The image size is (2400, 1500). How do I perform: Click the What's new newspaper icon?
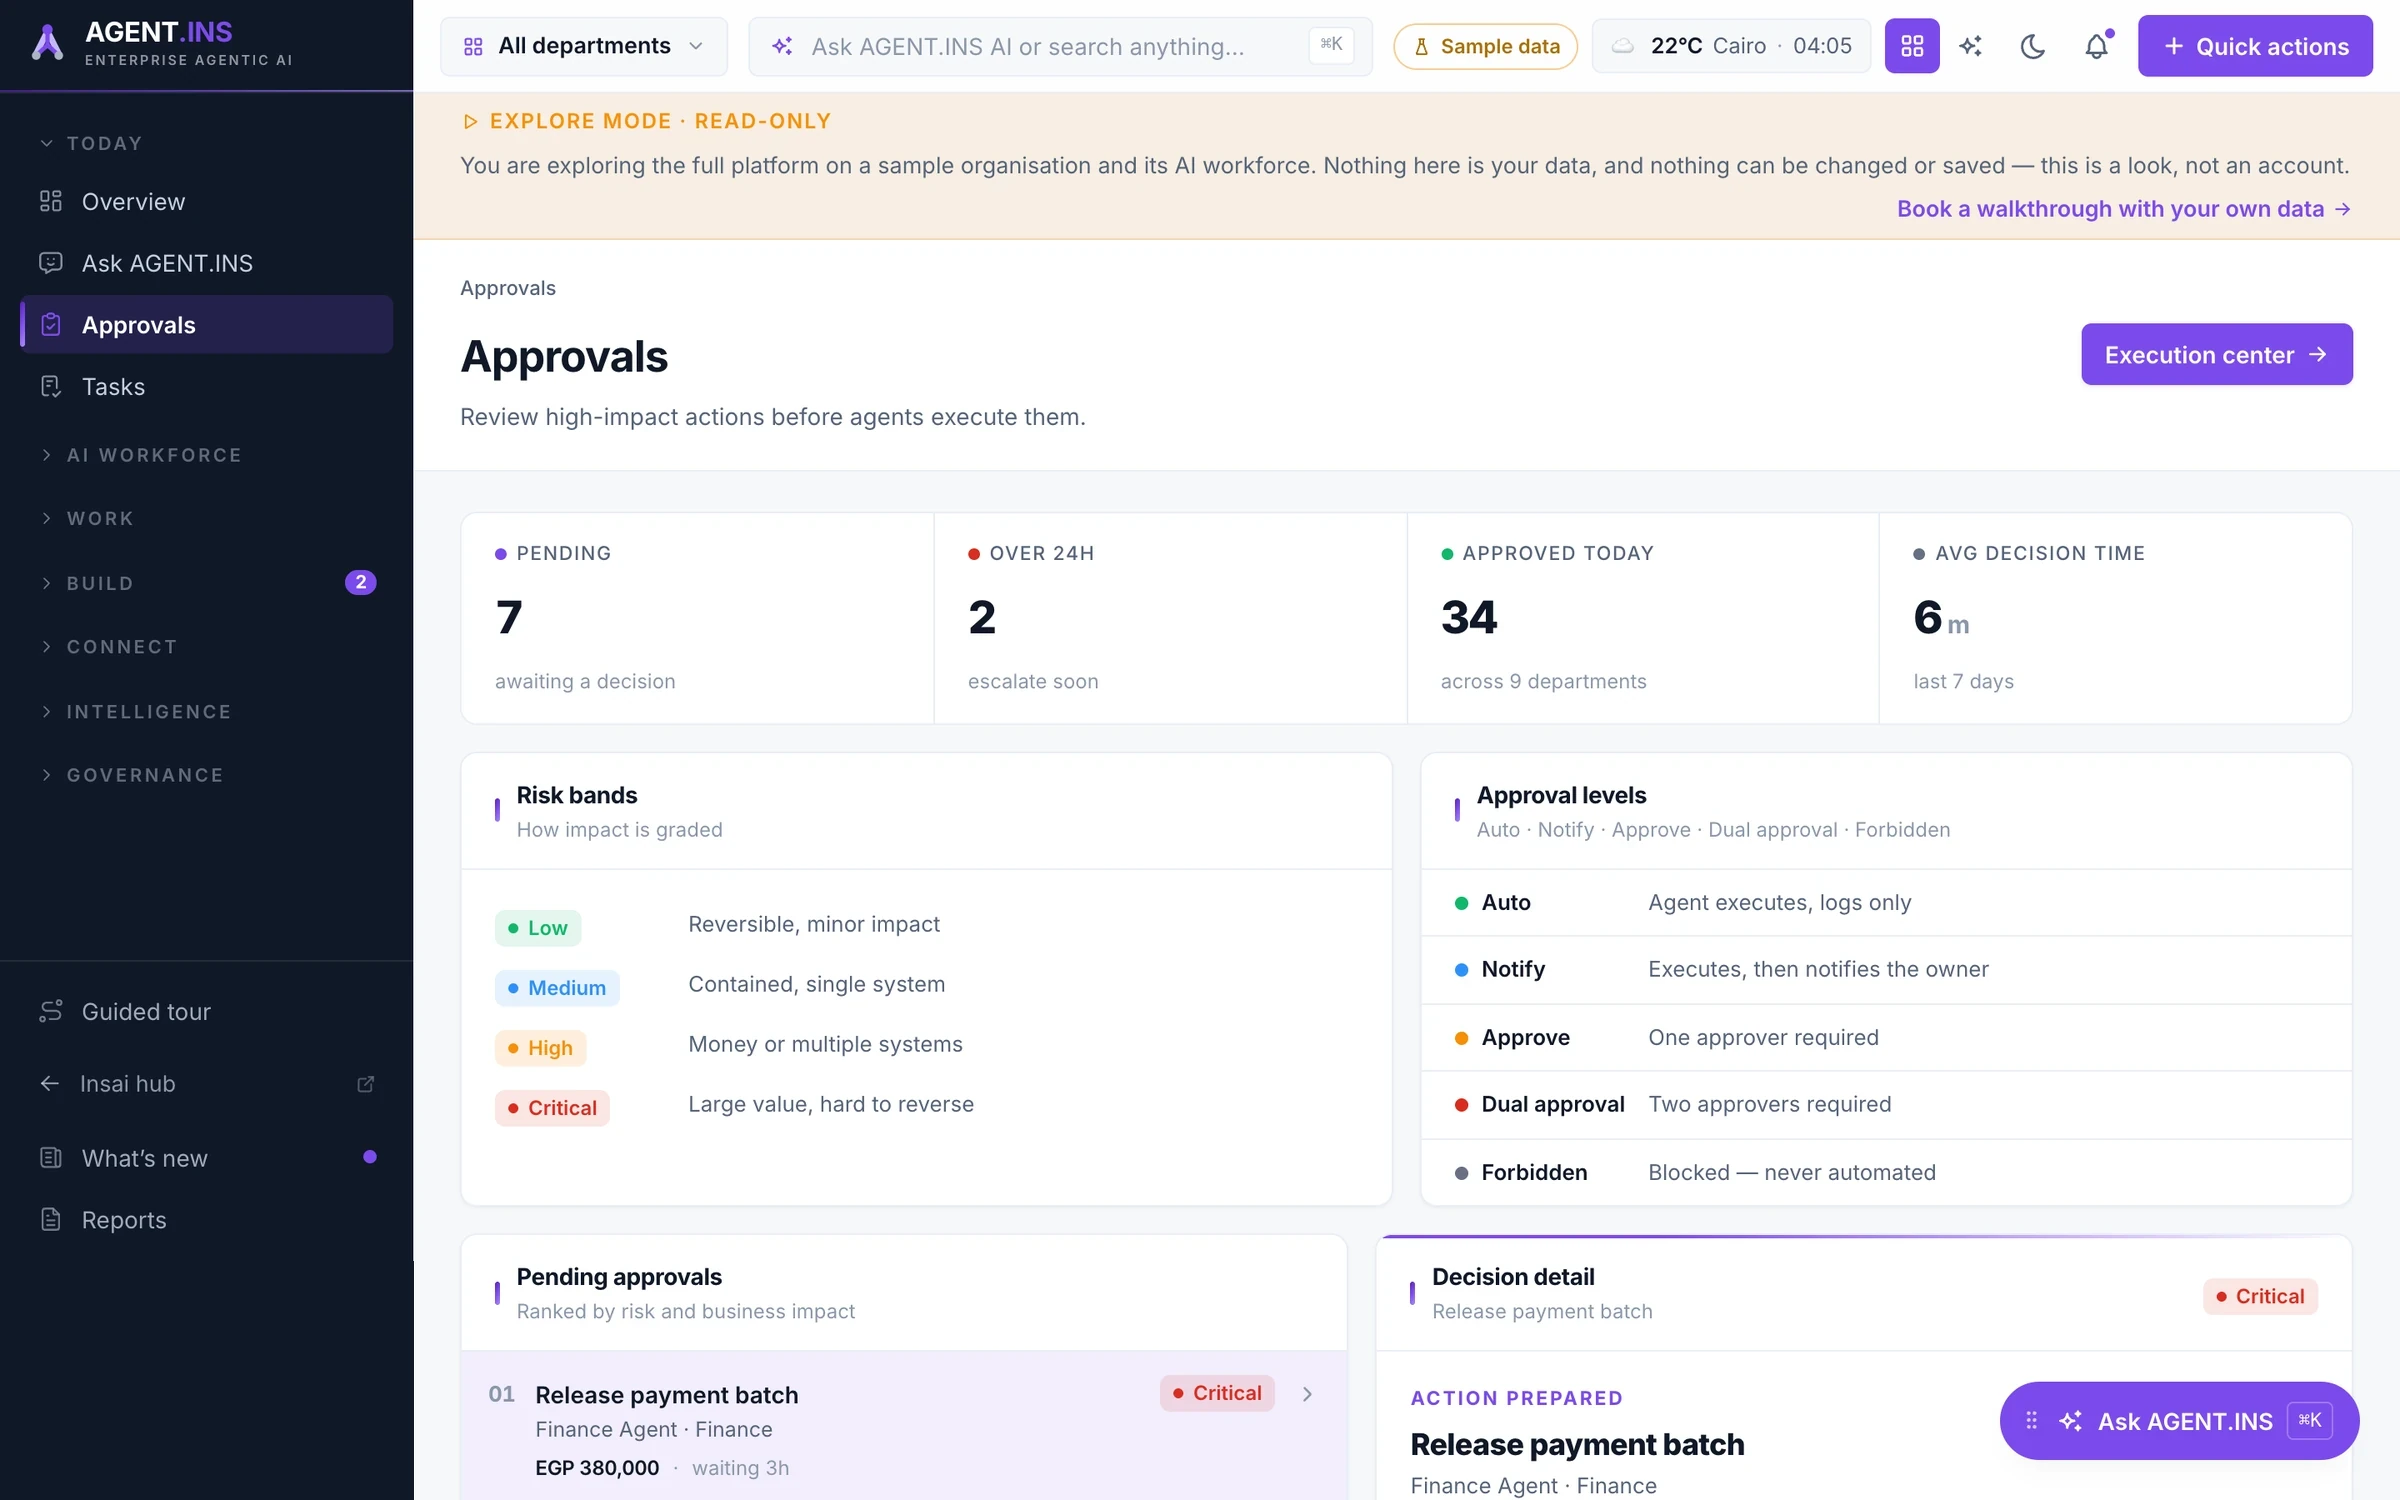point(51,1158)
